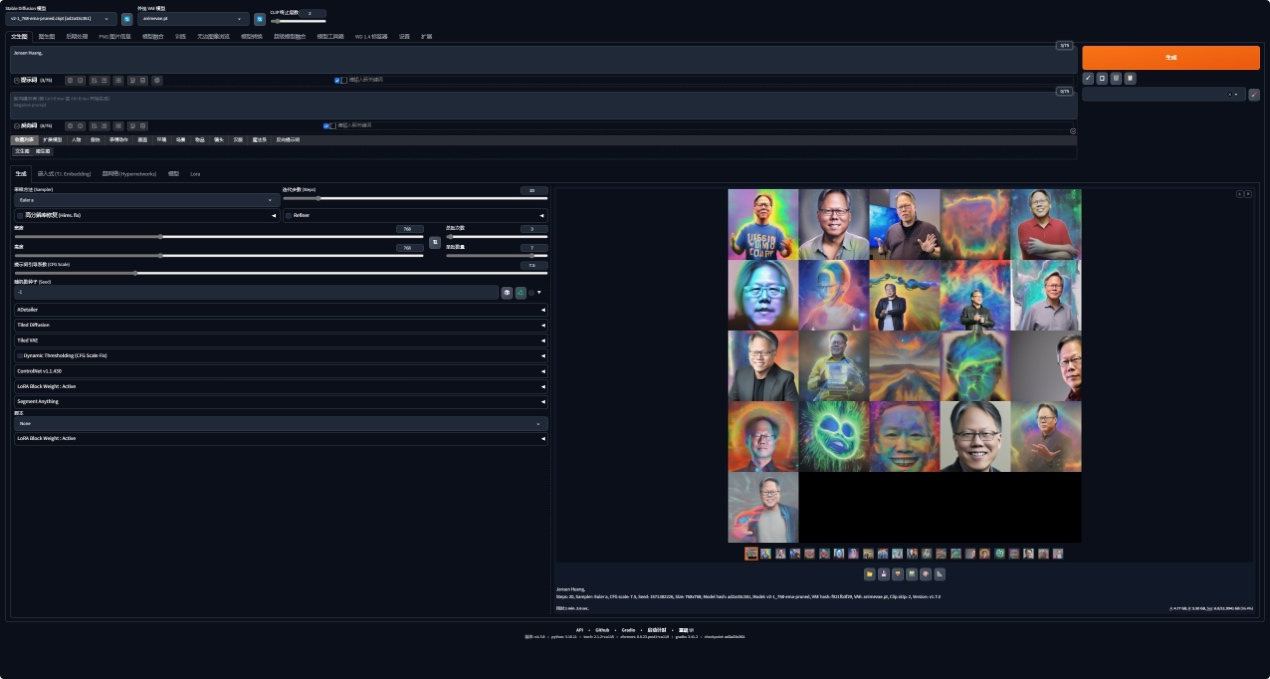This screenshot has width=1270, height=679.
Task: Adjust the CFG Scale slider
Action: click(135, 273)
